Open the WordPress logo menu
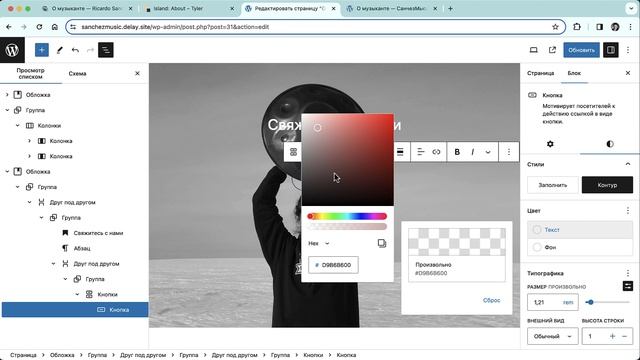Image resolution: width=640 pixels, height=360 pixels. point(12,50)
